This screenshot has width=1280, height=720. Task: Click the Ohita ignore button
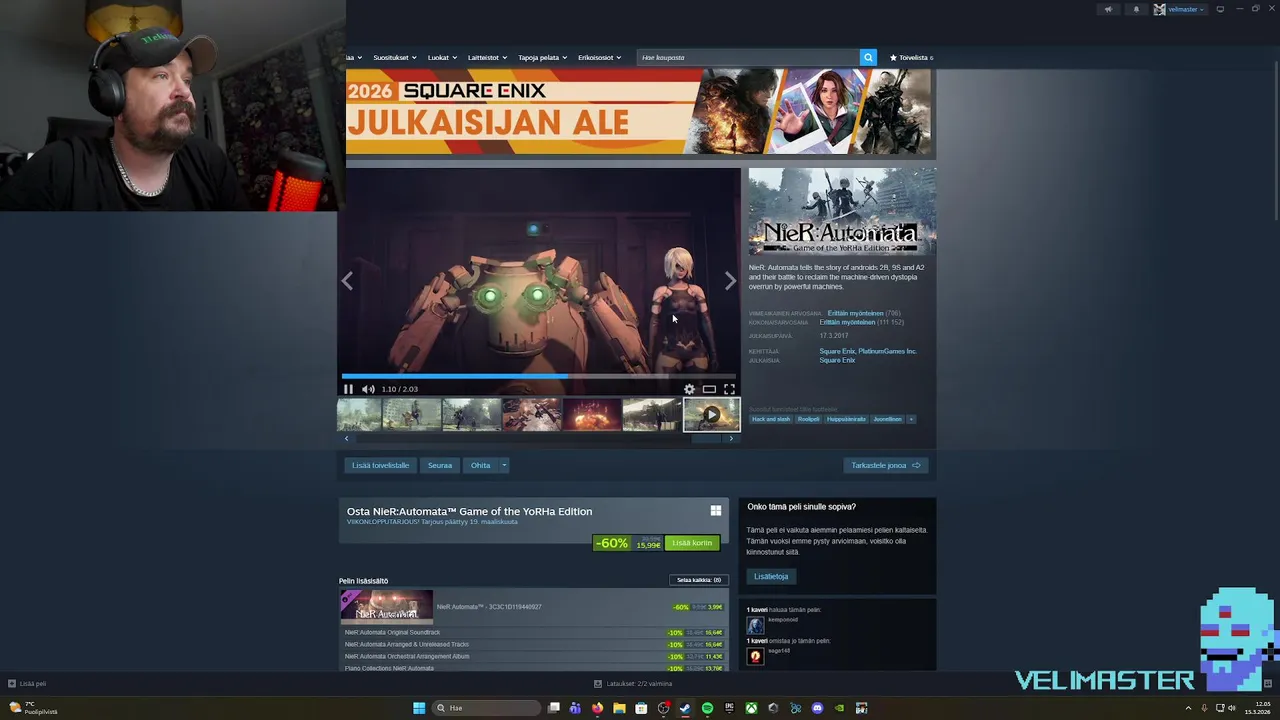[x=481, y=465]
